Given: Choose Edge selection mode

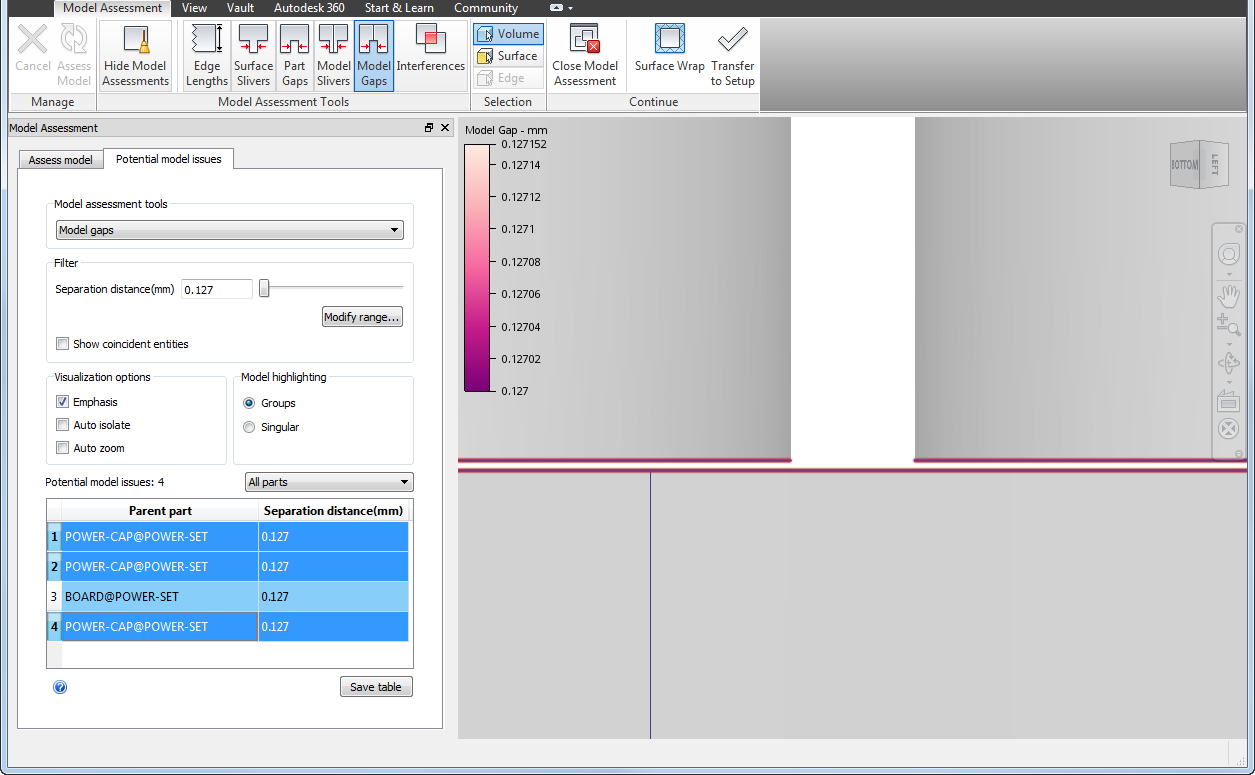Looking at the screenshot, I should tap(509, 78).
